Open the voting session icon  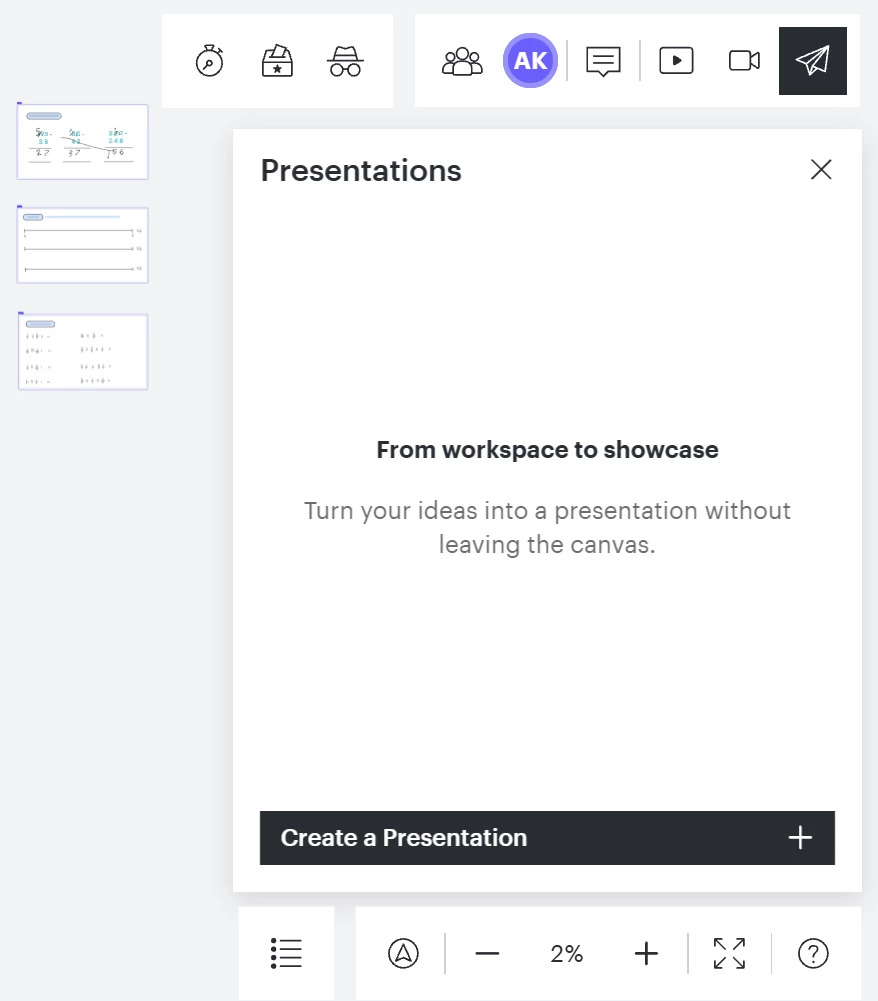click(277, 61)
